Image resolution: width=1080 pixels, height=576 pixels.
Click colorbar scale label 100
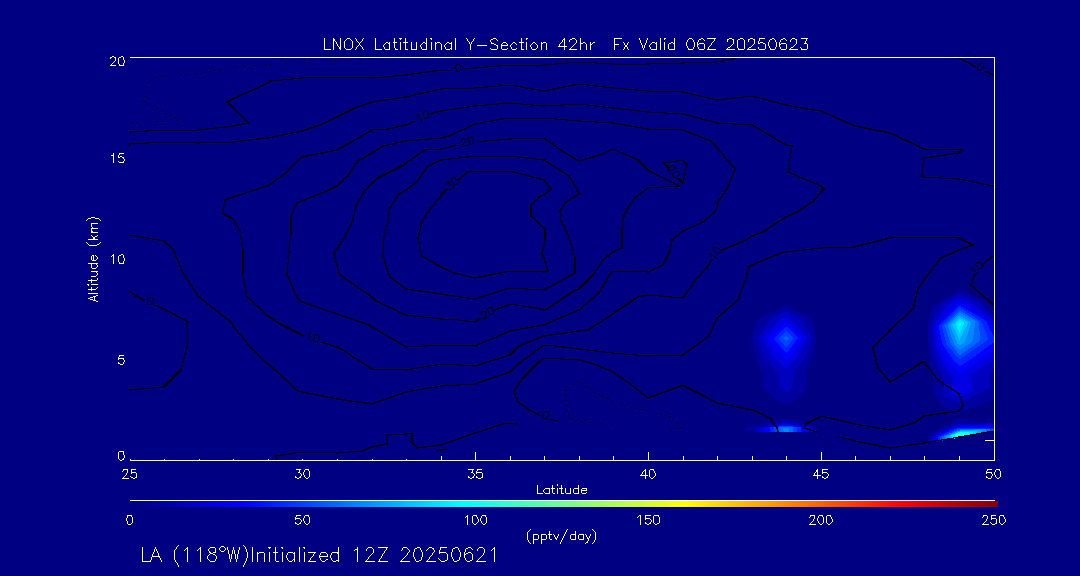[475, 520]
